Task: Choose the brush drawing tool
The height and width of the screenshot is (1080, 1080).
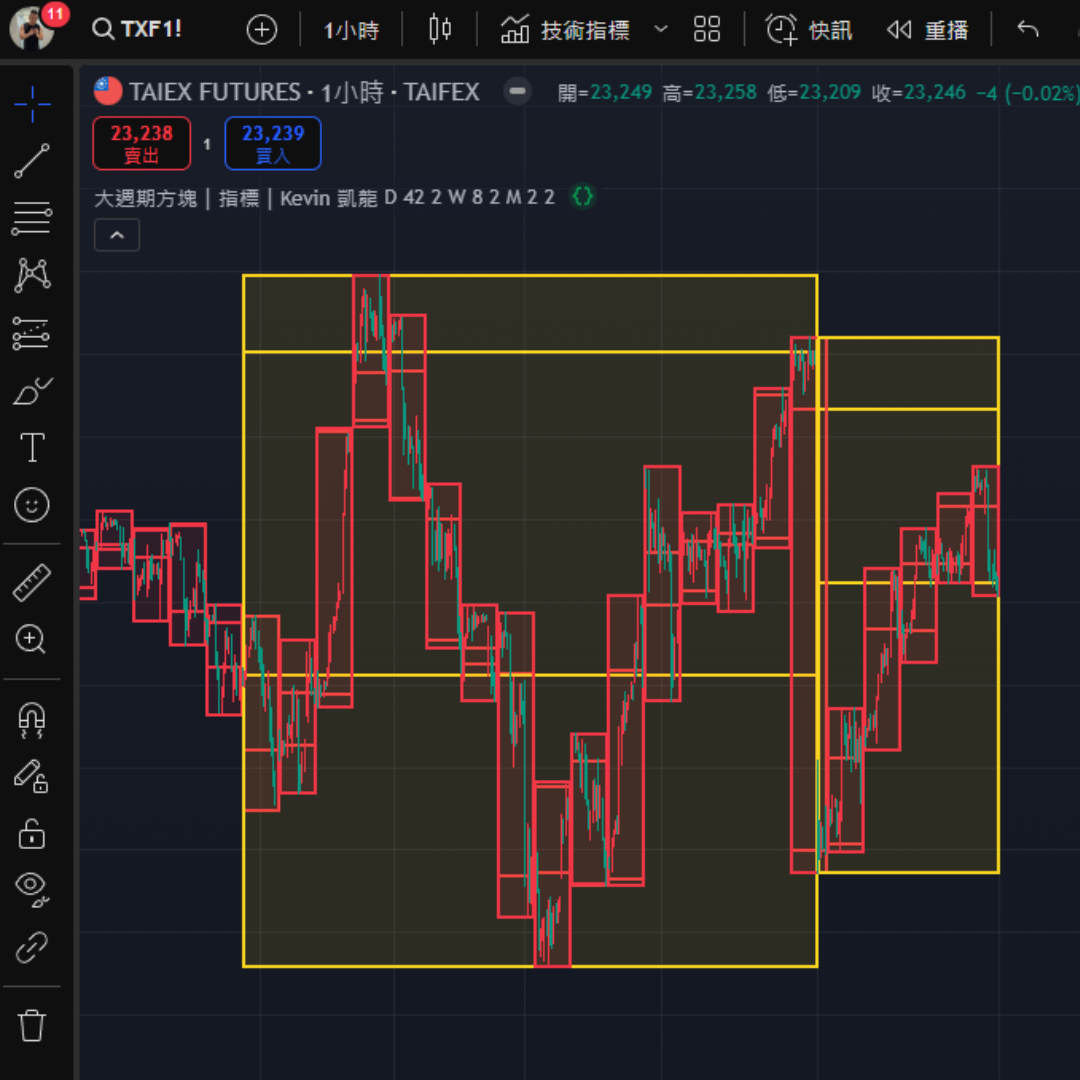Action: [x=32, y=391]
